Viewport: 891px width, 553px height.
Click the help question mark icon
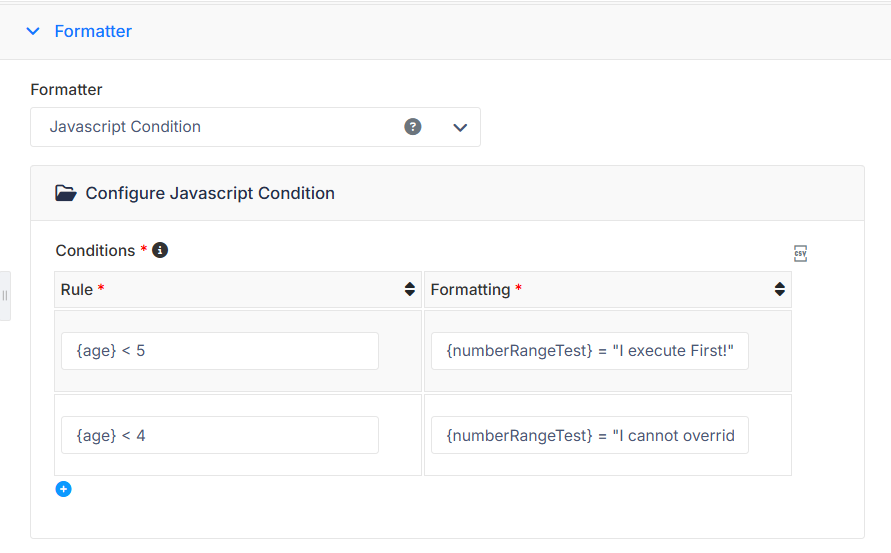click(413, 127)
